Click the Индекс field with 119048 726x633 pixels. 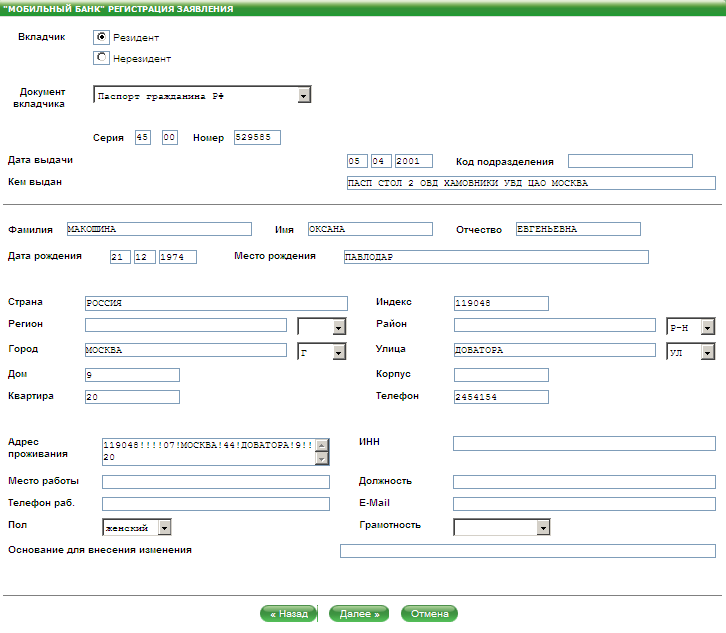[x=501, y=303]
